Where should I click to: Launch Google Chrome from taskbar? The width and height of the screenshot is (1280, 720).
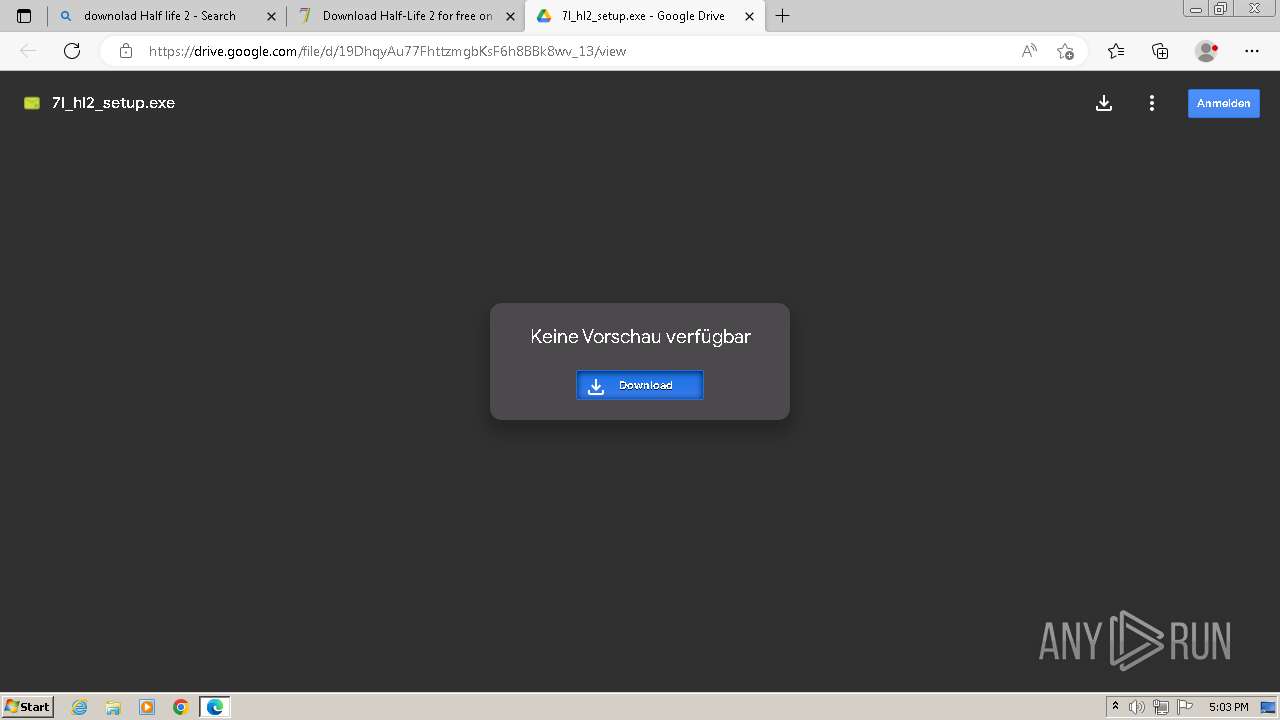[x=181, y=707]
